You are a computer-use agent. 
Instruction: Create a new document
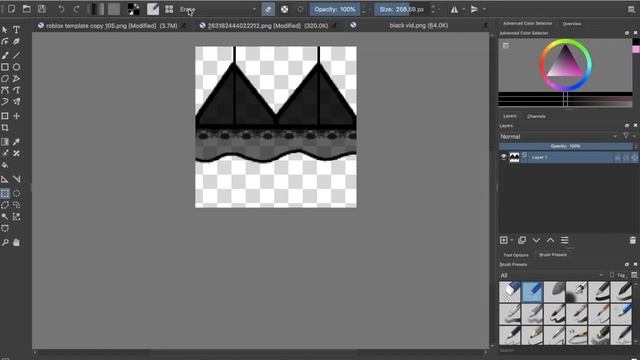coord(11,9)
